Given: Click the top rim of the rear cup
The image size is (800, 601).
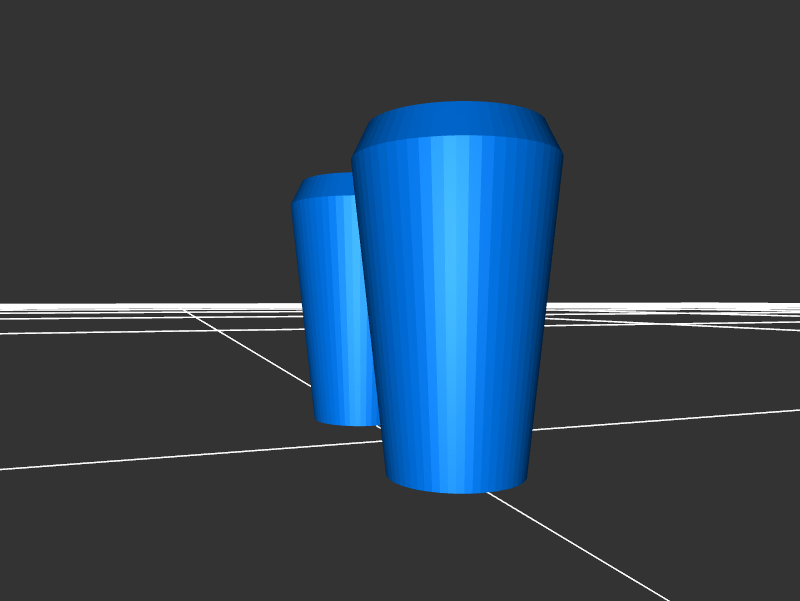Looking at the screenshot, I should [x=325, y=185].
